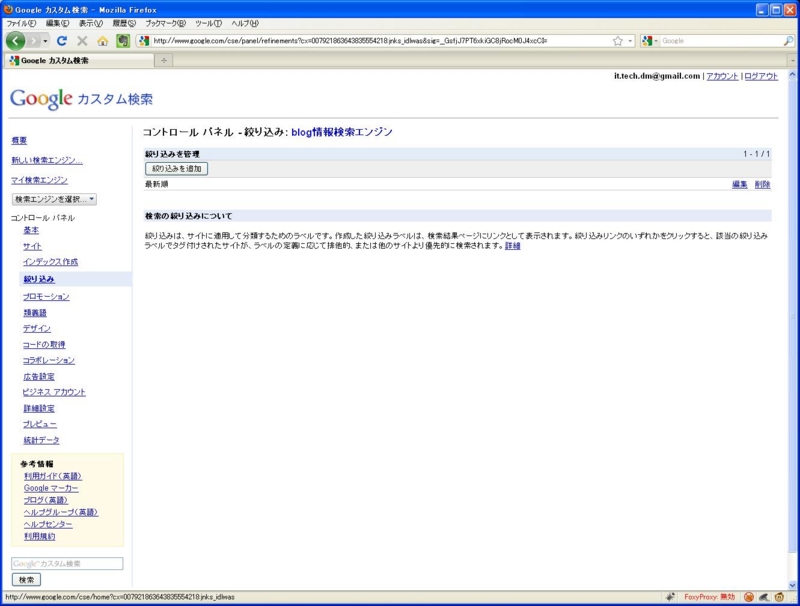Viewport: 800px width, 606px height.
Task: Open 利用規約 link
Action: pyautogui.click(x=39, y=536)
